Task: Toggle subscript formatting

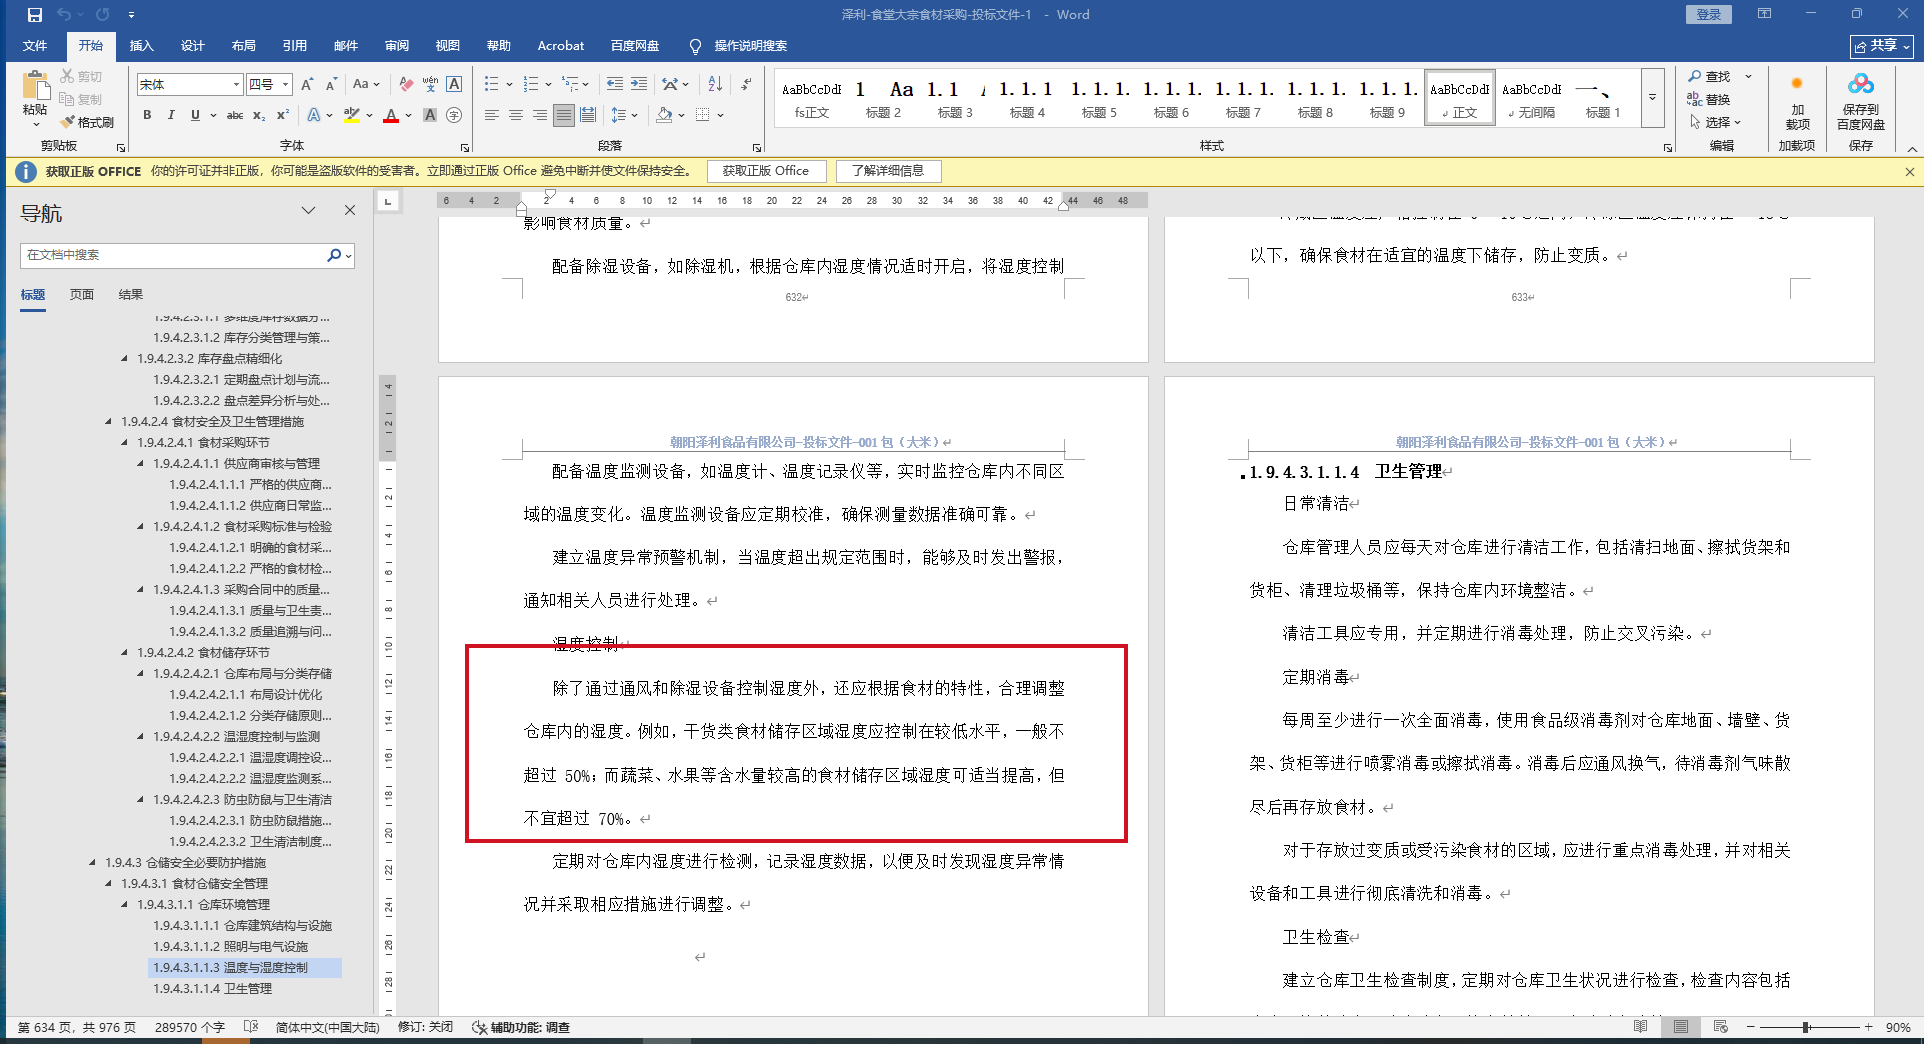Action: click(x=259, y=115)
